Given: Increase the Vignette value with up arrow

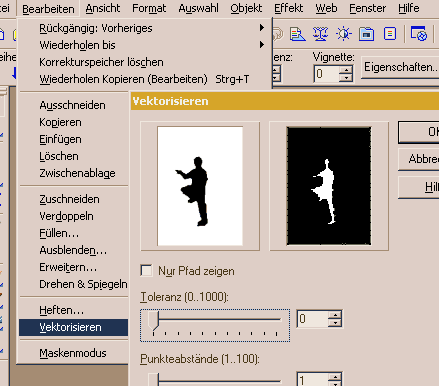Looking at the screenshot, I should pos(346,70).
